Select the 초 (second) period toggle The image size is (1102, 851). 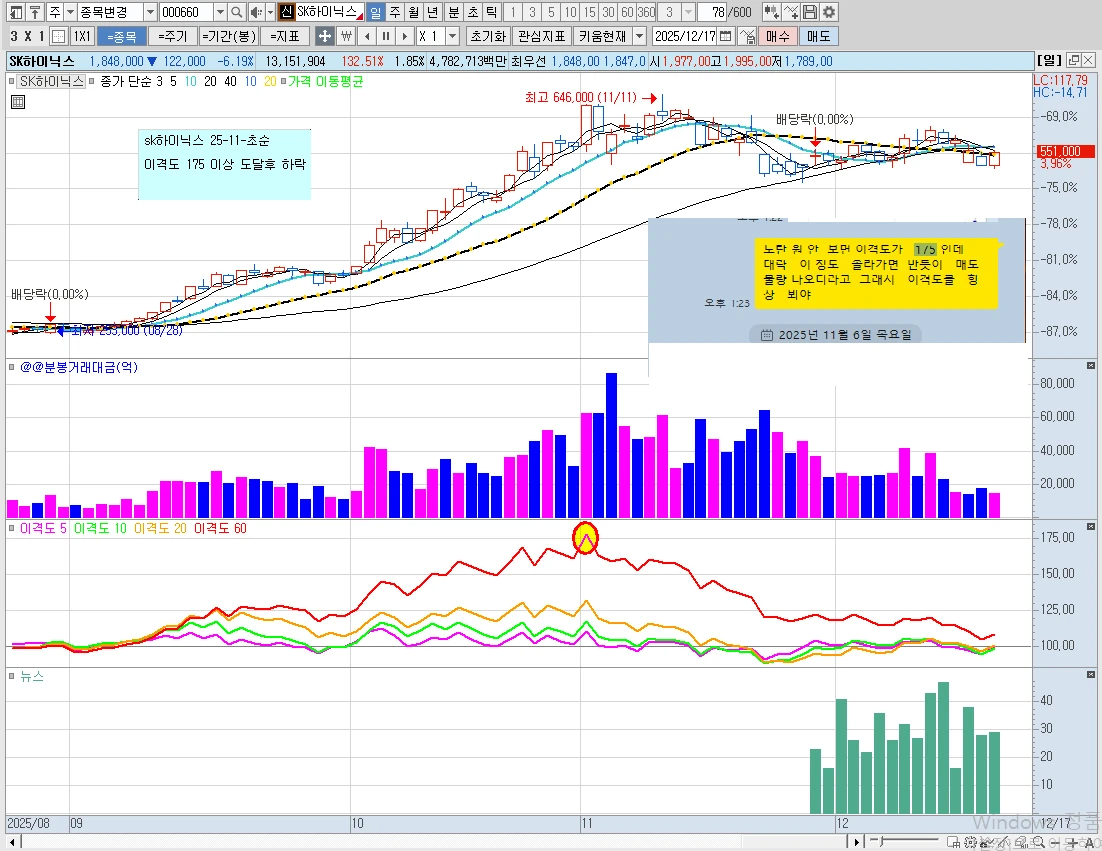(473, 12)
